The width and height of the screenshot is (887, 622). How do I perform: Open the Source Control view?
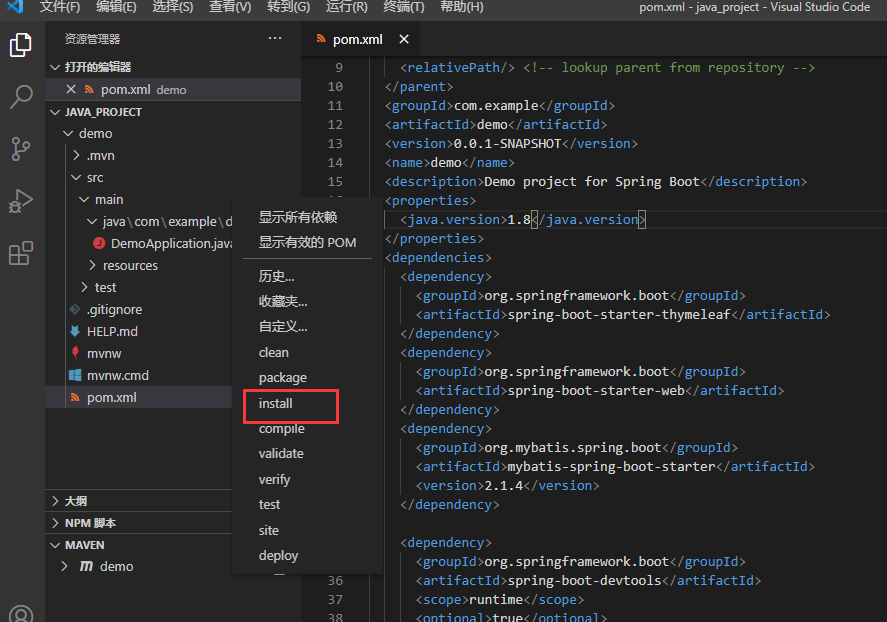[21, 149]
